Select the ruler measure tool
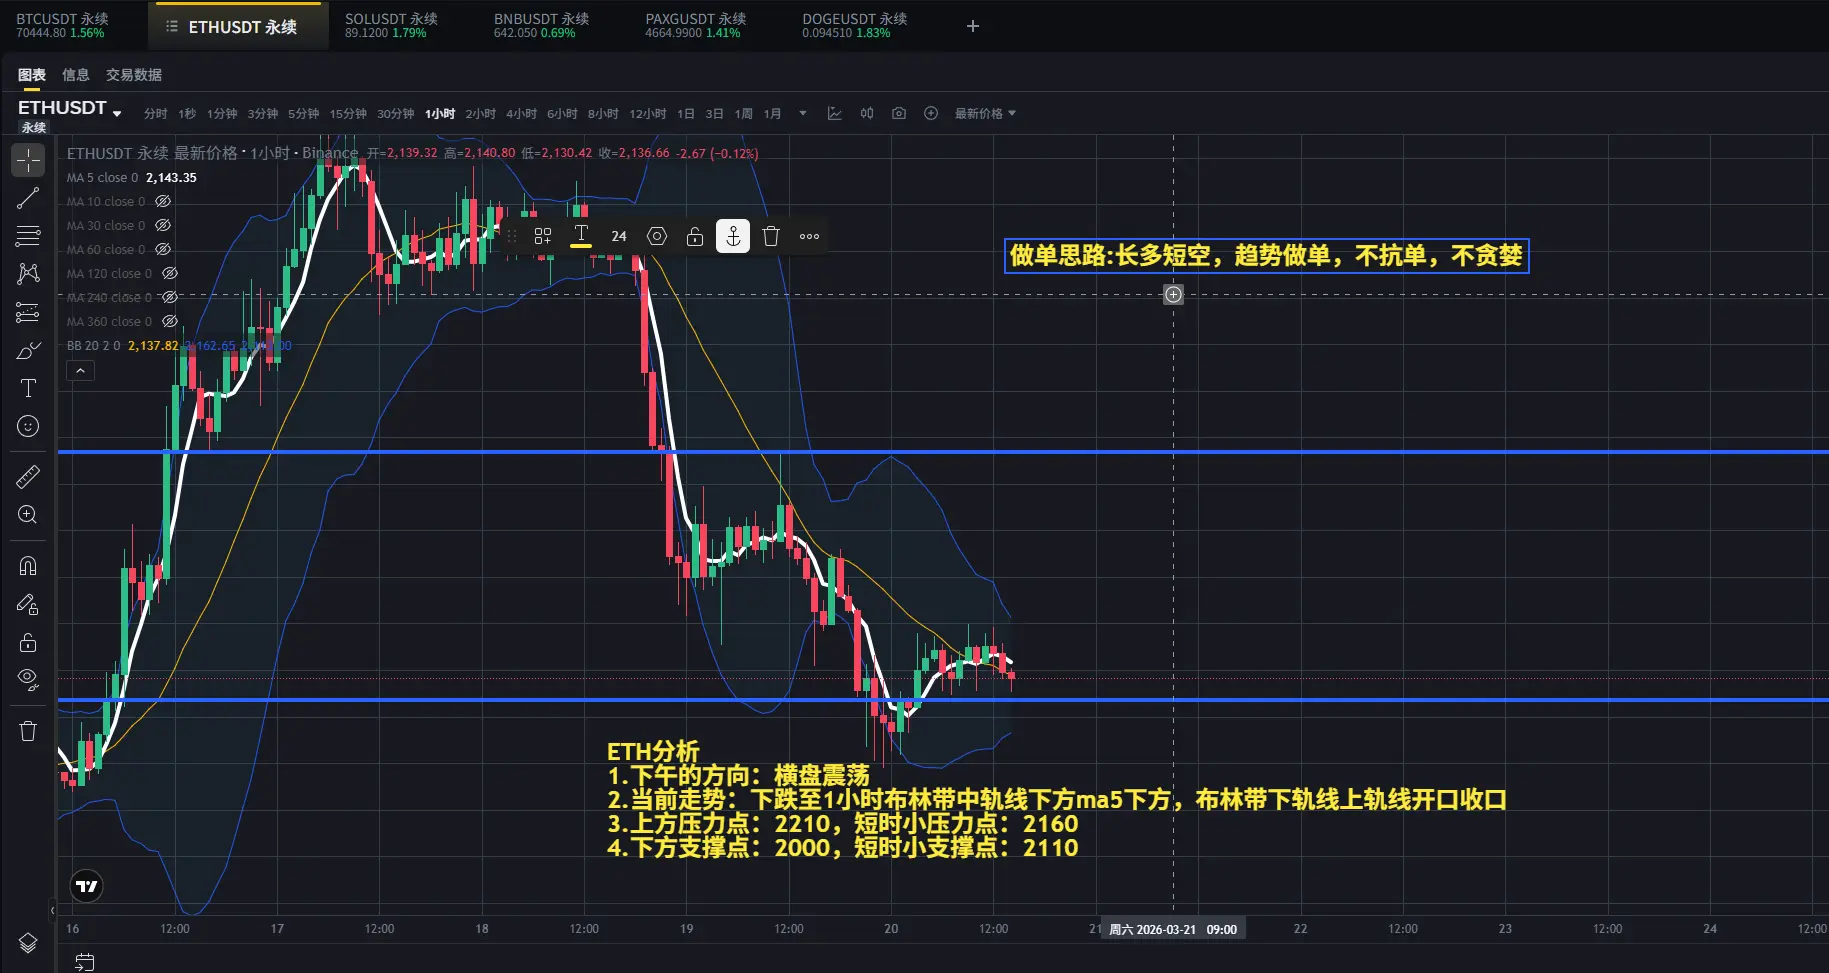Viewport: 1829px width, 973px height. tap(28, 477)
